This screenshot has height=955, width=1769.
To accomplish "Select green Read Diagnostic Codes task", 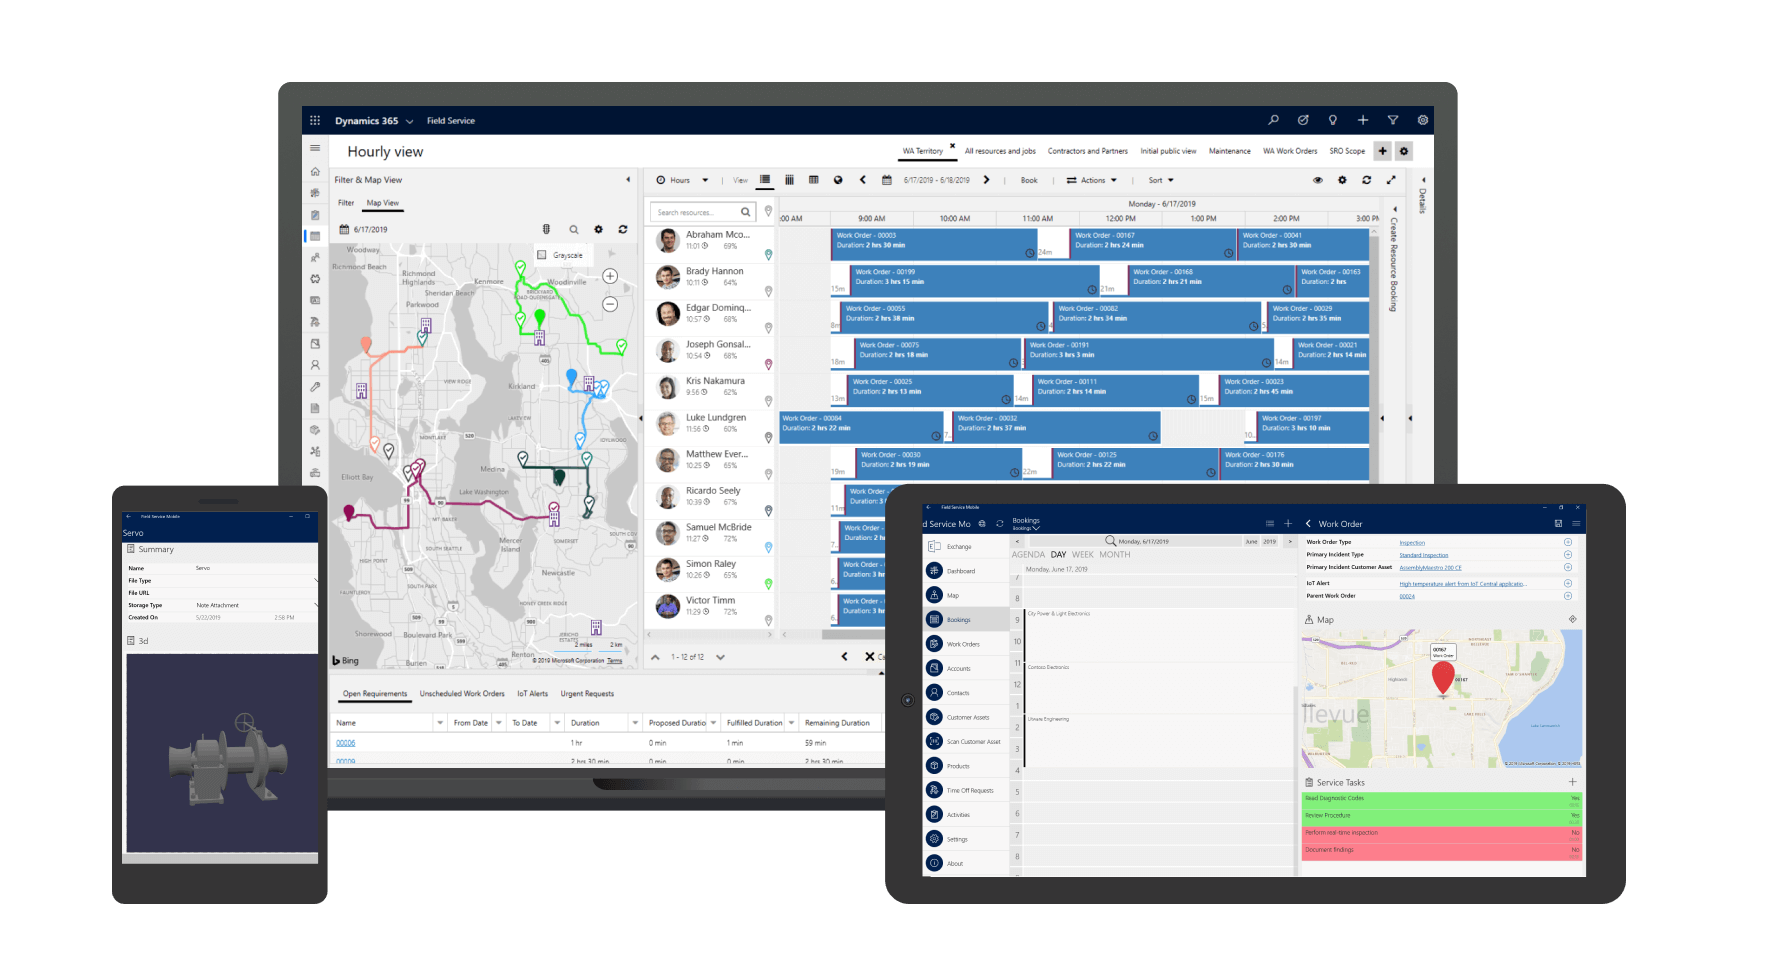I will click(x=1442, y=800).
